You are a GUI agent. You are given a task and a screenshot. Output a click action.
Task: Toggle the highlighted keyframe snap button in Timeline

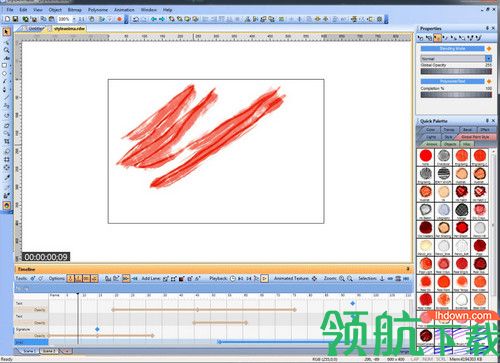click(126, 278)
